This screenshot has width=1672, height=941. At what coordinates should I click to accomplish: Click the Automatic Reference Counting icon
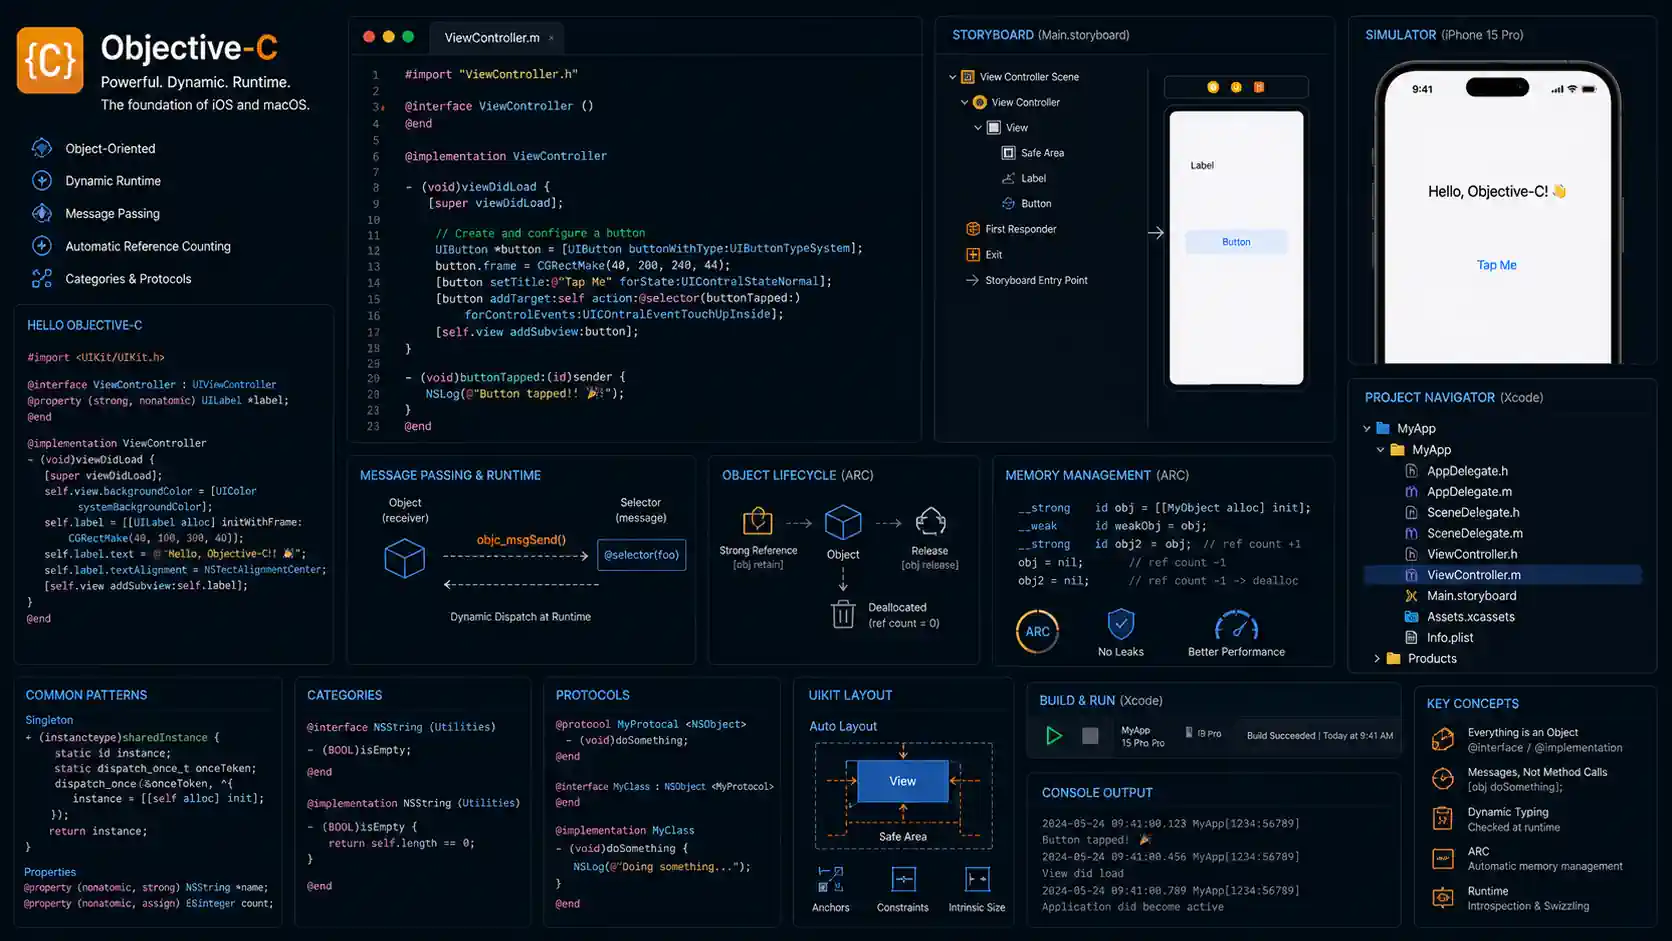tap(42, 246)
